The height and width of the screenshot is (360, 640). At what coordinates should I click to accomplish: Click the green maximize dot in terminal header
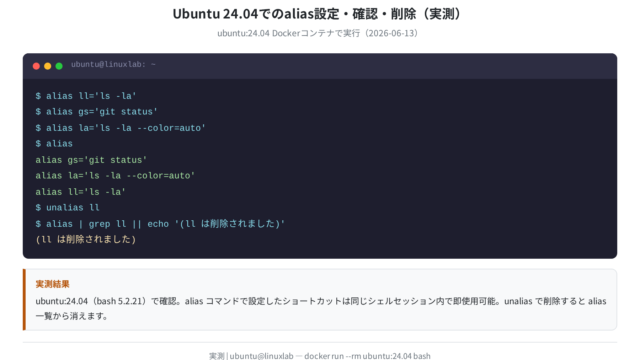coord(59,66)
